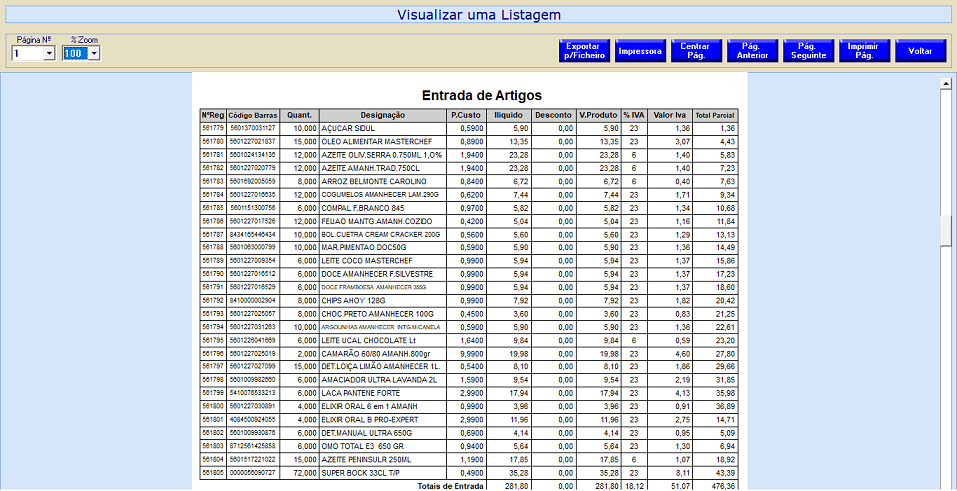The image size is (957, 491).
Task: Print the page with Imprimir Pág.
Action: pyautogui.click(x=864, y=51)
